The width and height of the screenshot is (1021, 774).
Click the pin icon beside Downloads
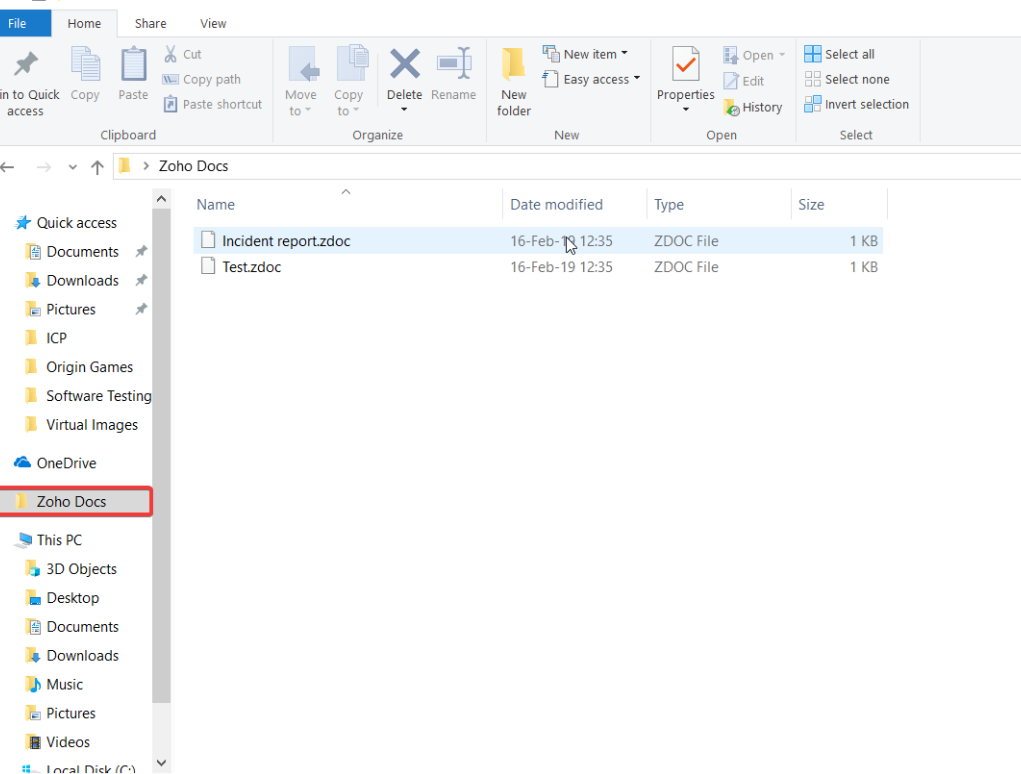pyautogui.click(x=141, y=281)
